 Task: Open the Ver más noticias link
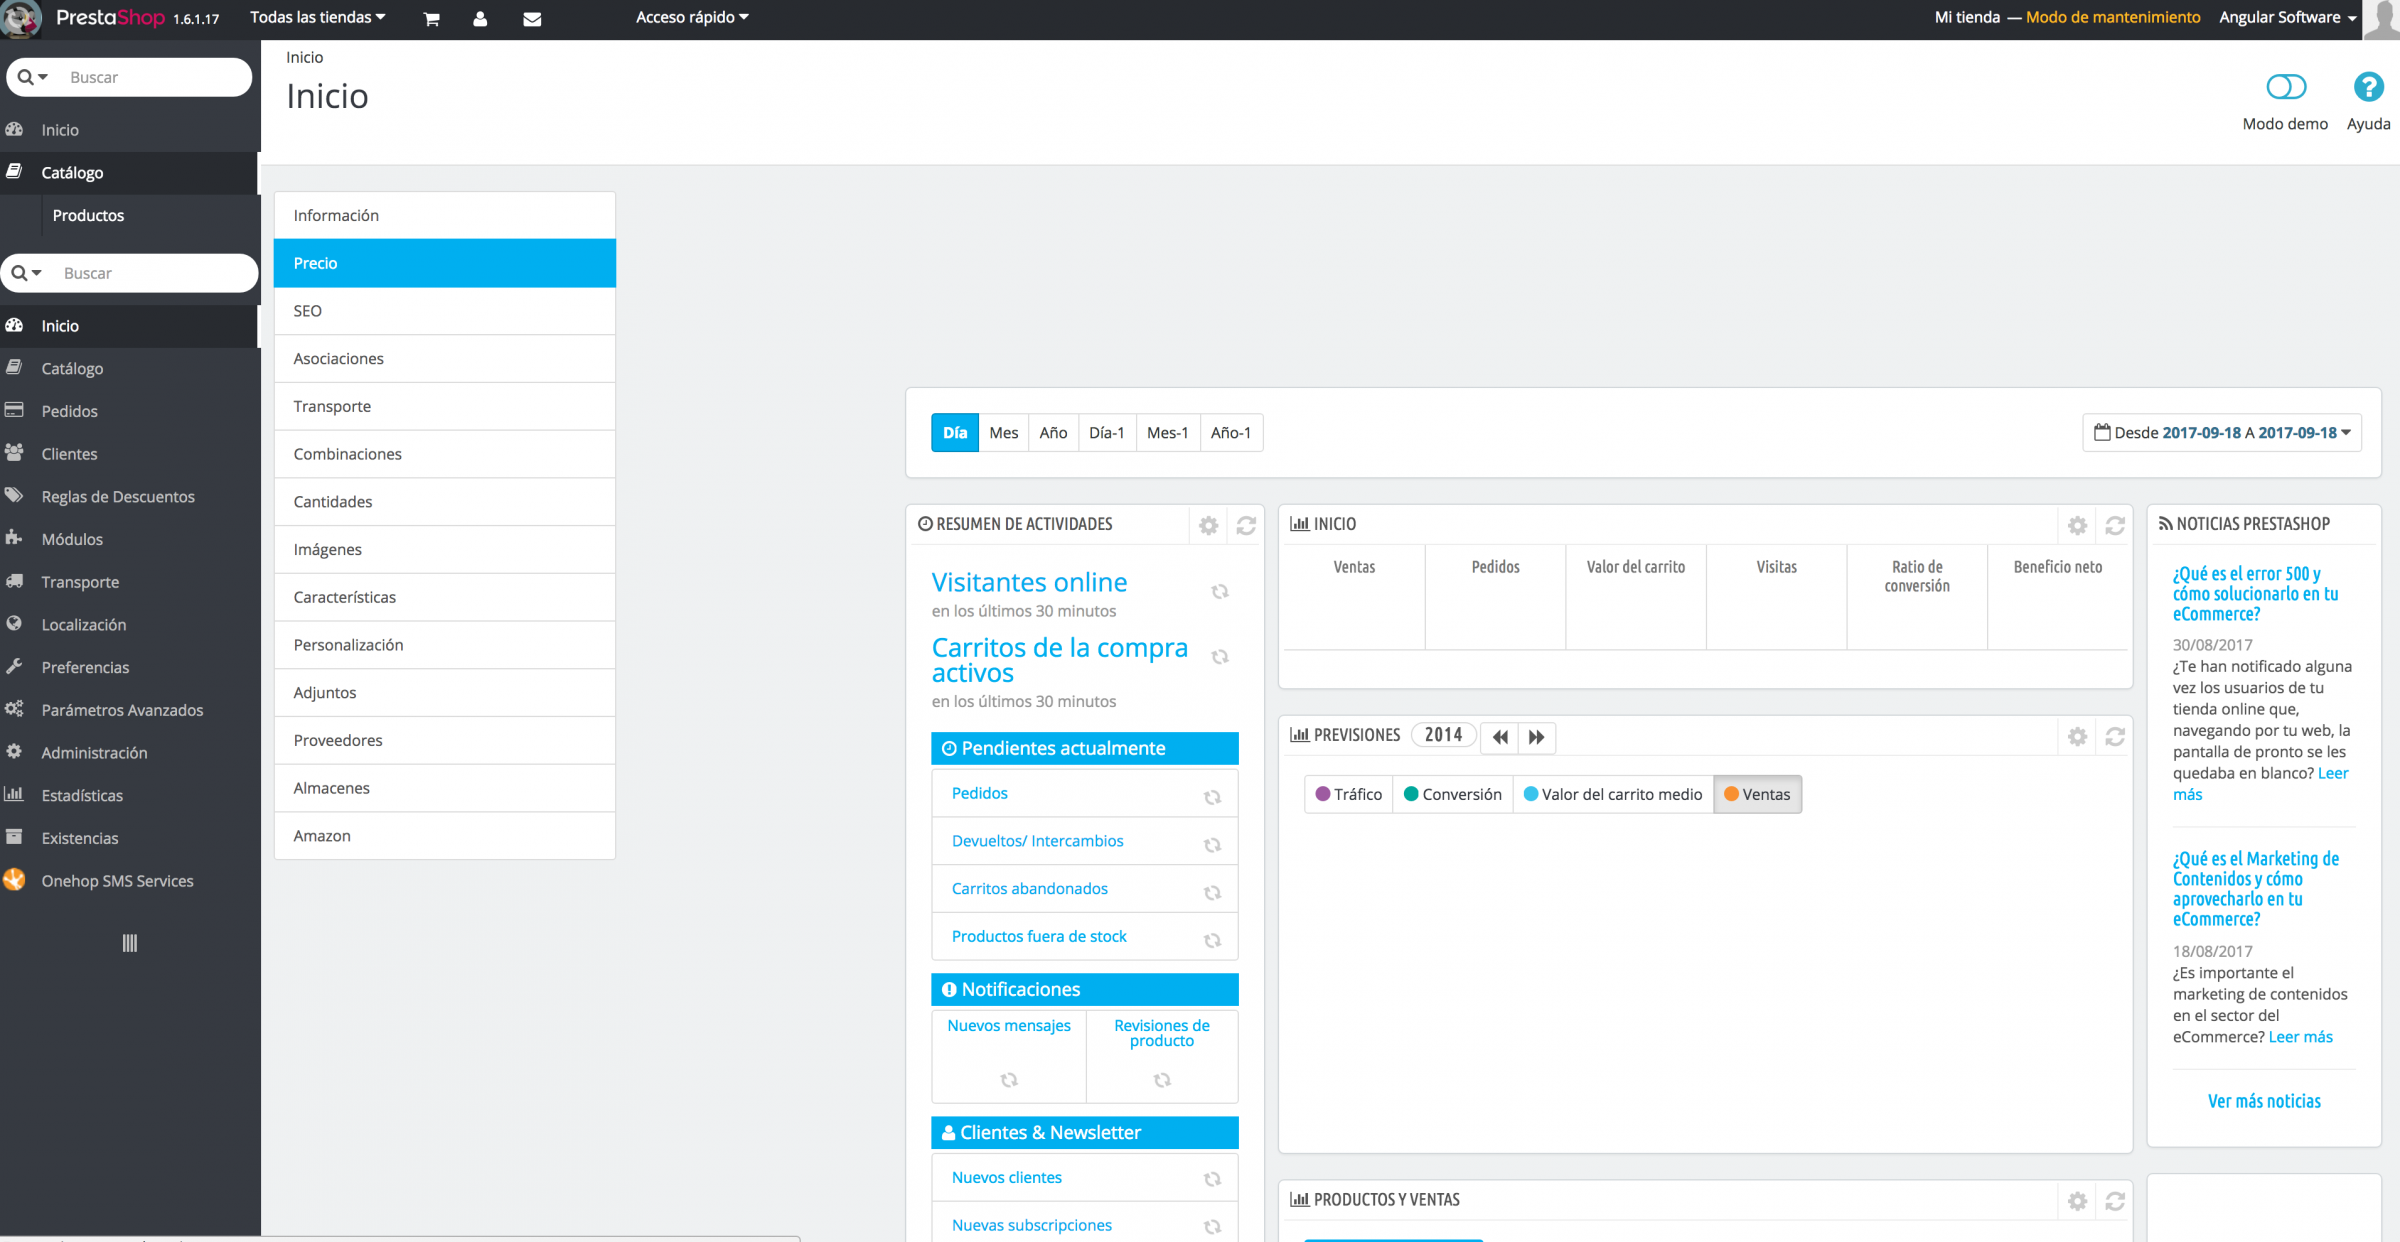pos(2264,1101)
